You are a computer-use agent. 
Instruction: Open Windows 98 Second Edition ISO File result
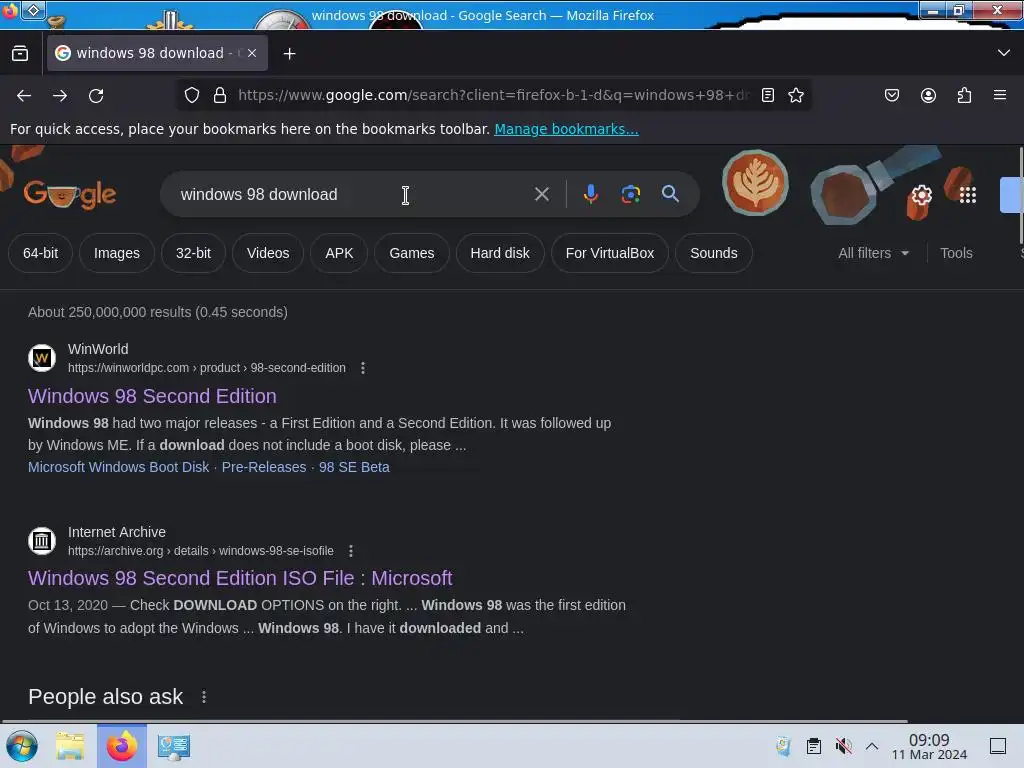(x=240, y=578)
